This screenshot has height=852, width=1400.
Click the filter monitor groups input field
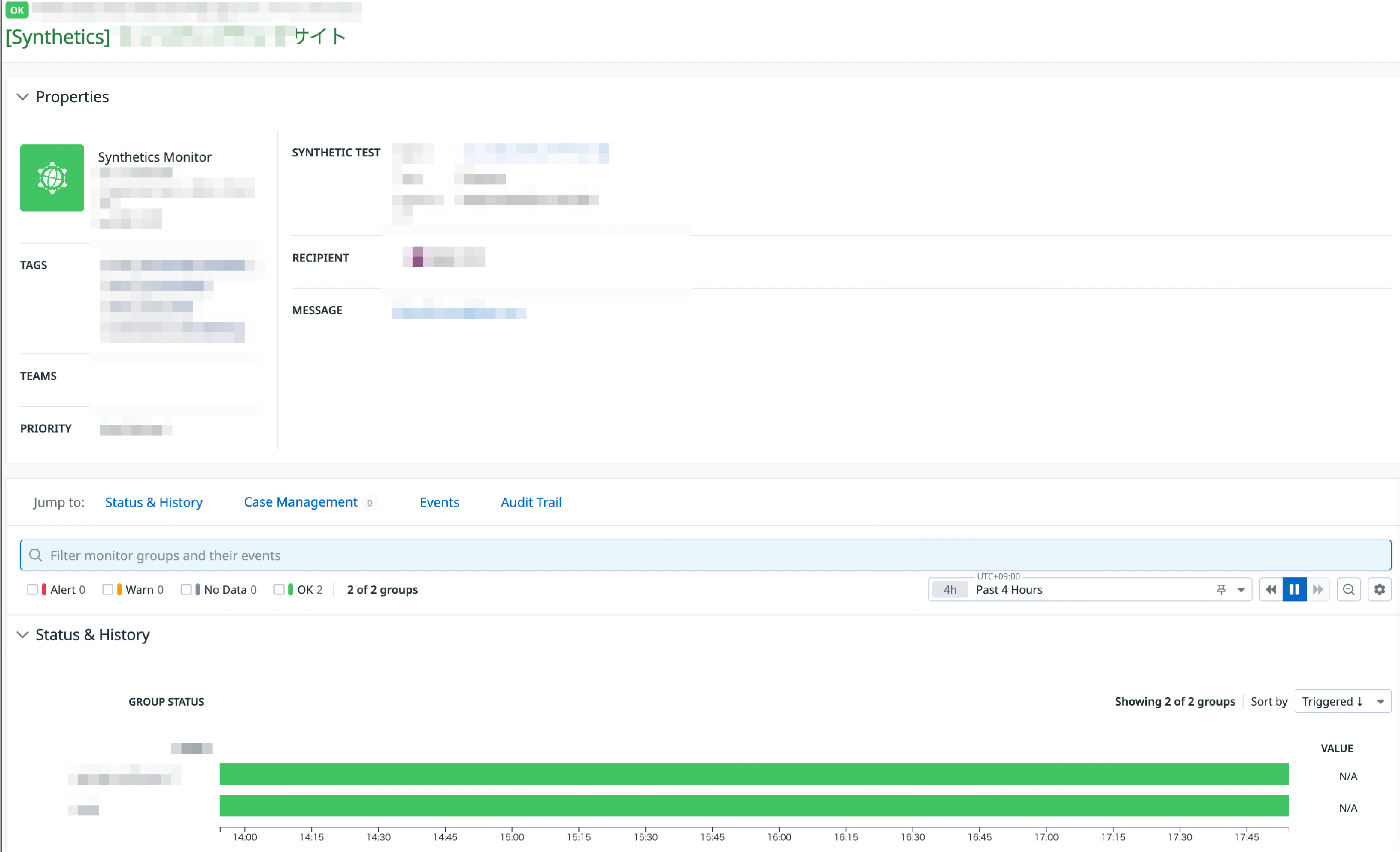point(706,555)
